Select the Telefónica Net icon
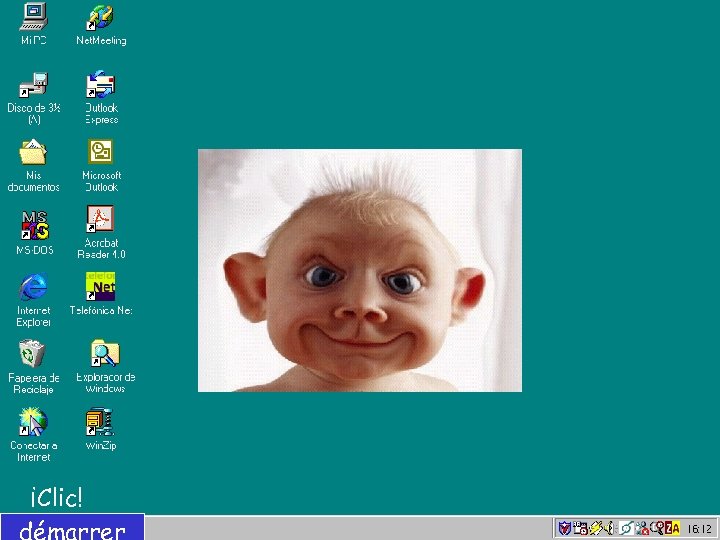This screenshot has height=540, width=720. click(101, 287)
